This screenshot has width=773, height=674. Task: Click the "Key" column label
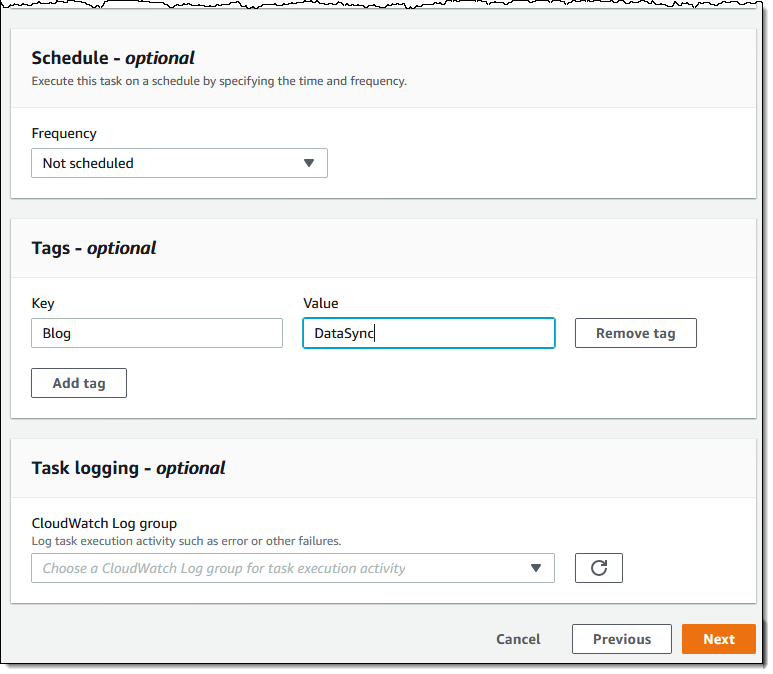click(x=43, y=303)
